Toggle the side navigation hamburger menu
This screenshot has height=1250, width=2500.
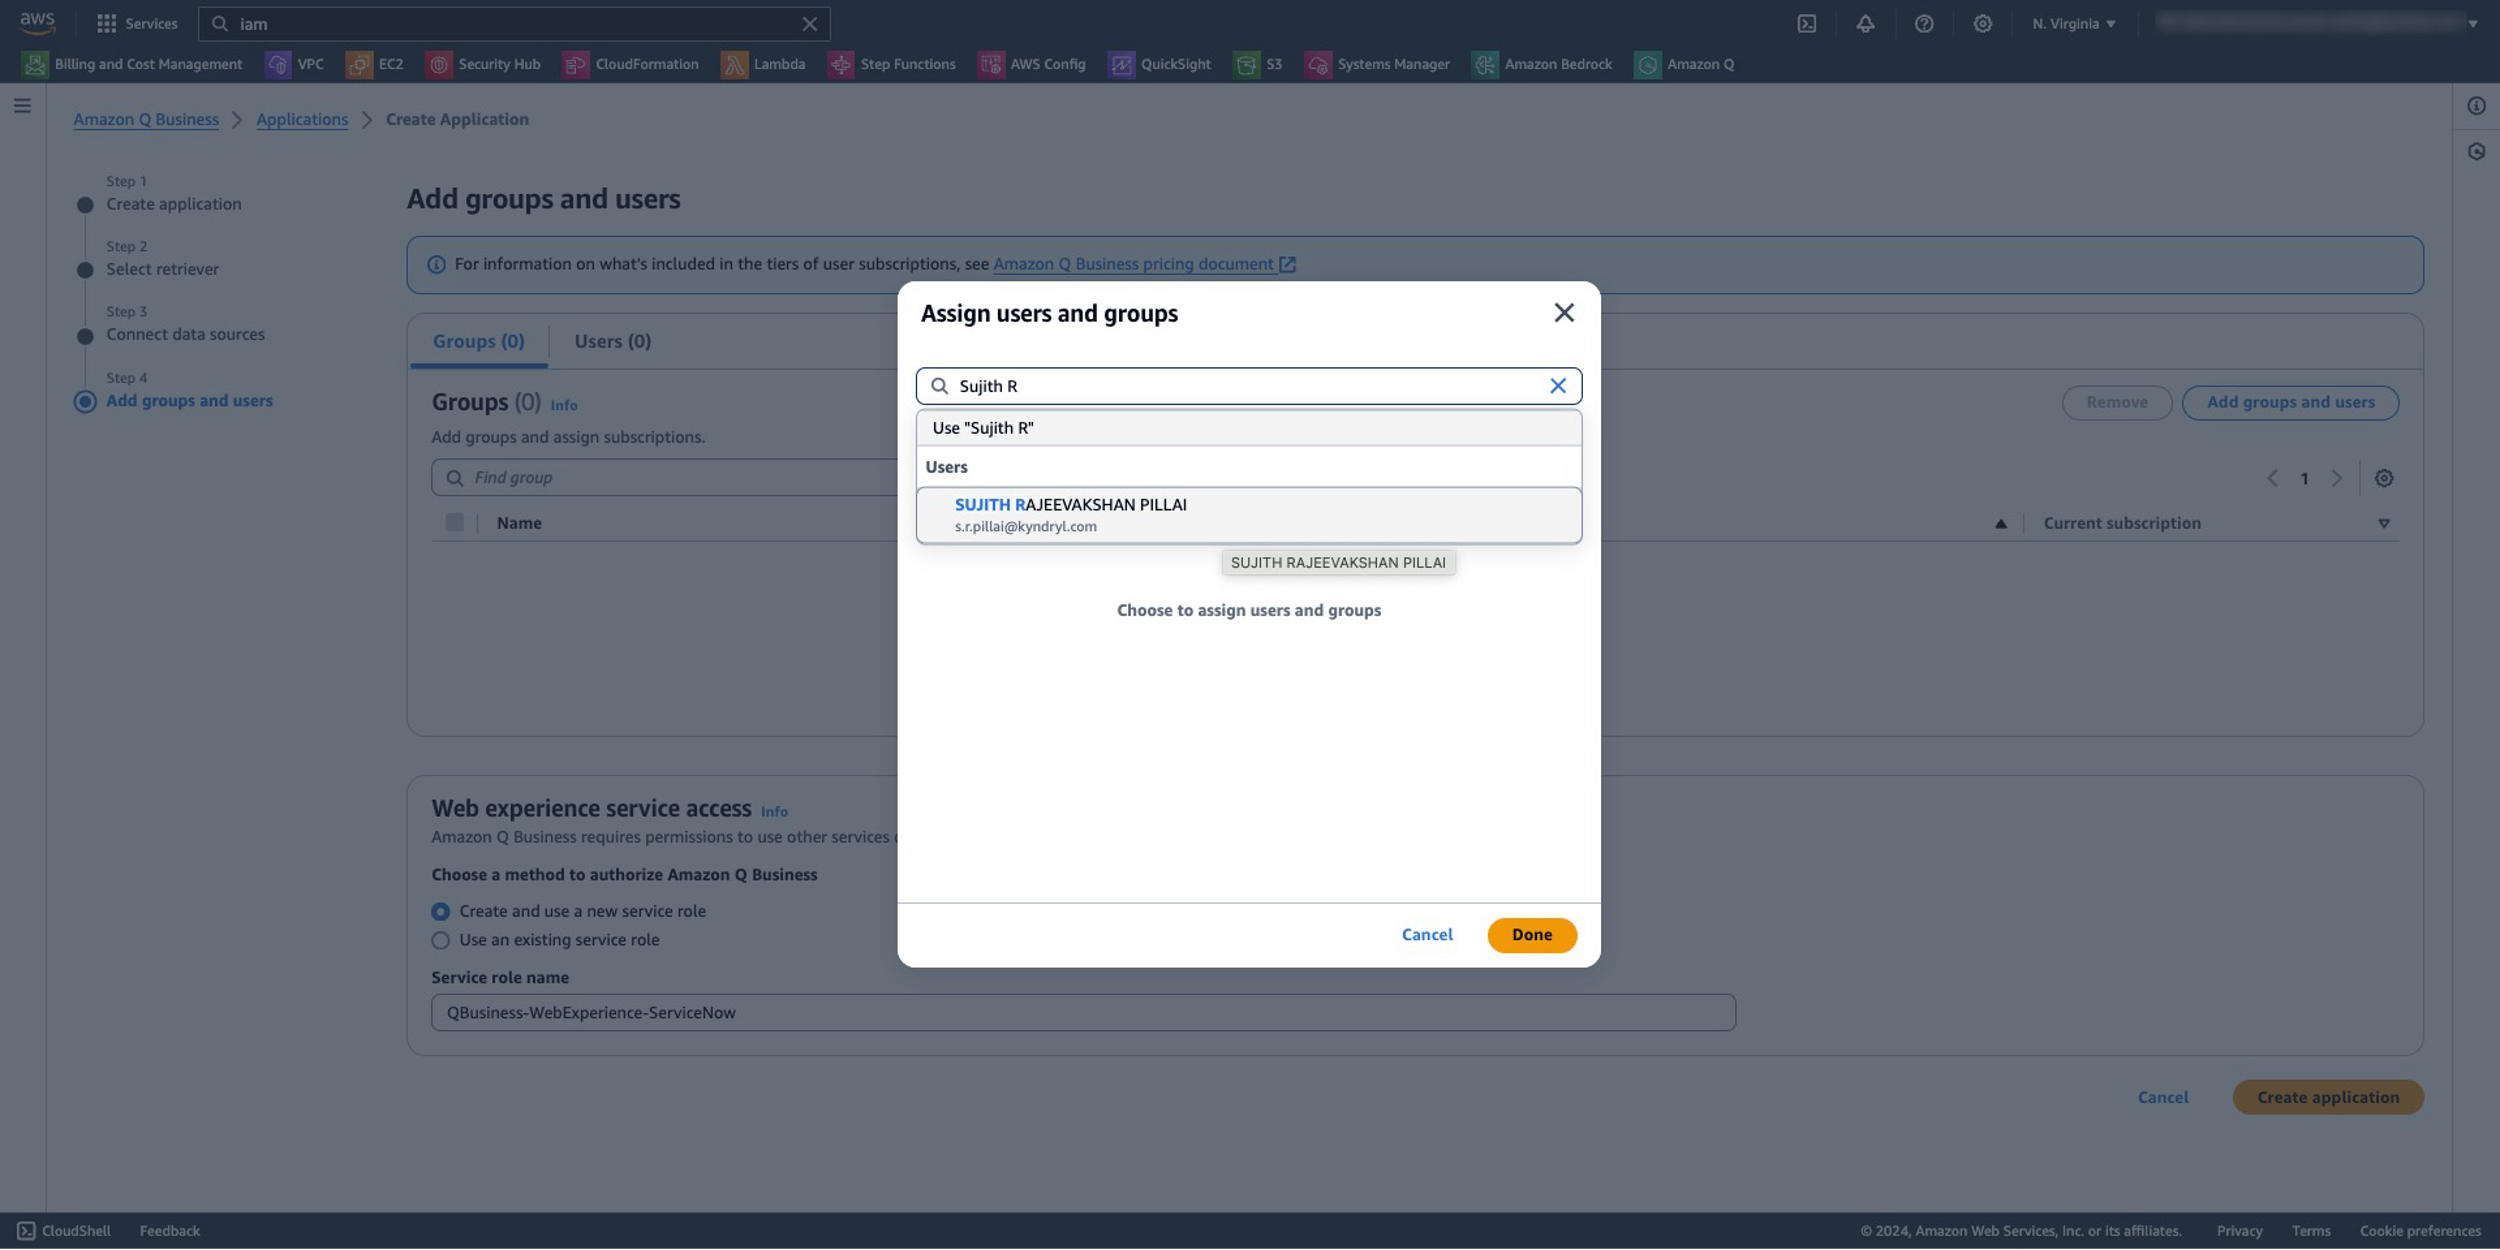pos(22,105)
